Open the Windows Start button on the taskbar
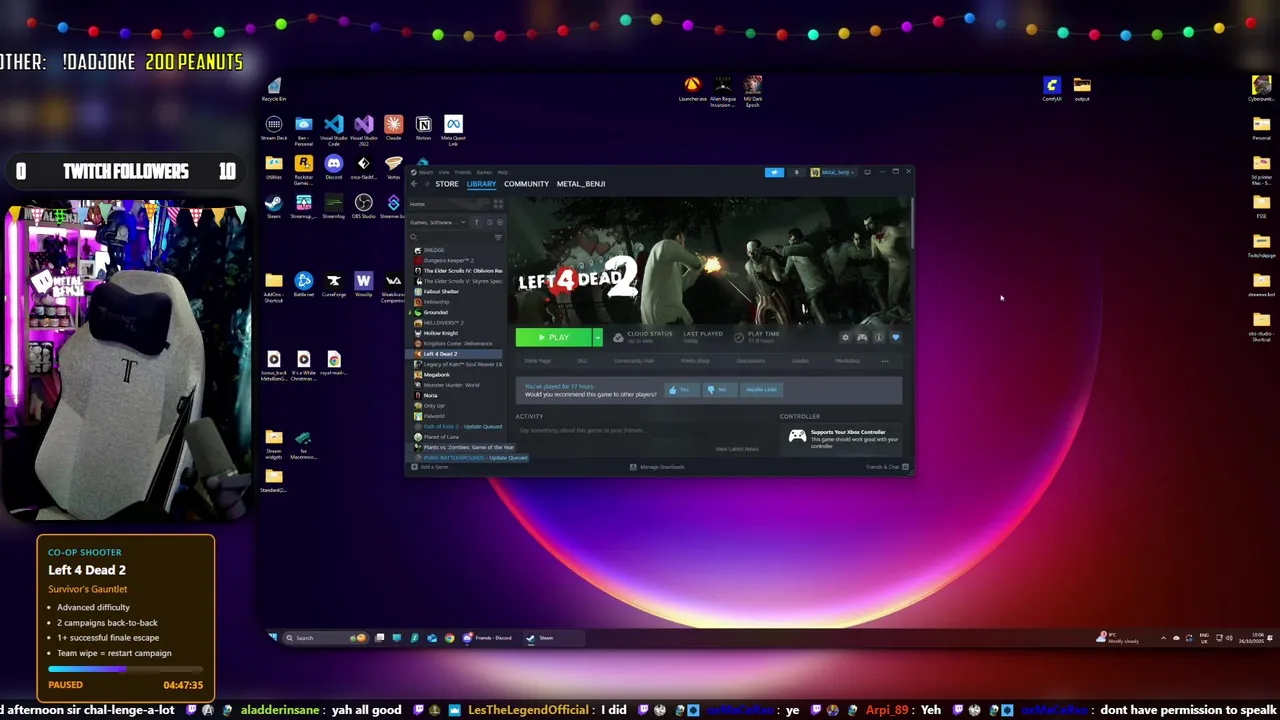Image resolution: width=1280 pixels, height=720 pixels. (272, 637)
